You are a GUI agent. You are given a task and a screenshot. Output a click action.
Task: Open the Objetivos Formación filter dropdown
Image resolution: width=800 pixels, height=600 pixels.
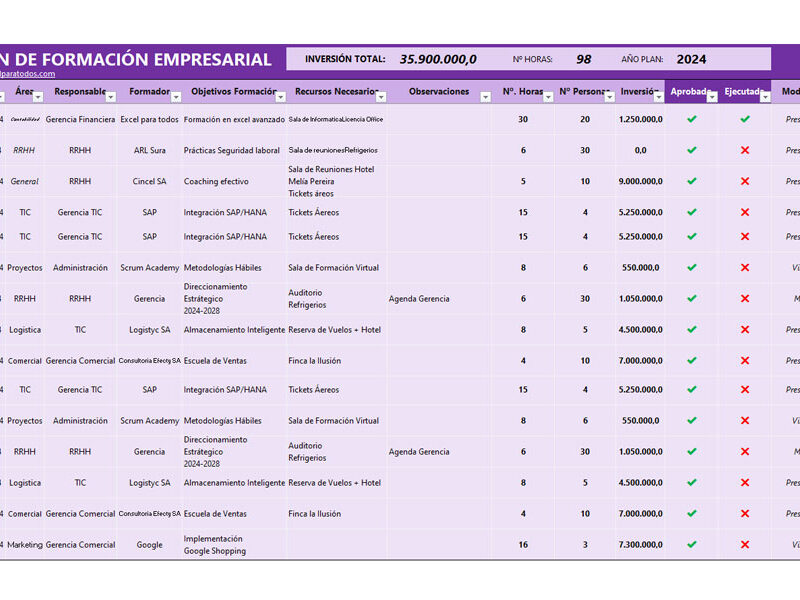[281, 97]
